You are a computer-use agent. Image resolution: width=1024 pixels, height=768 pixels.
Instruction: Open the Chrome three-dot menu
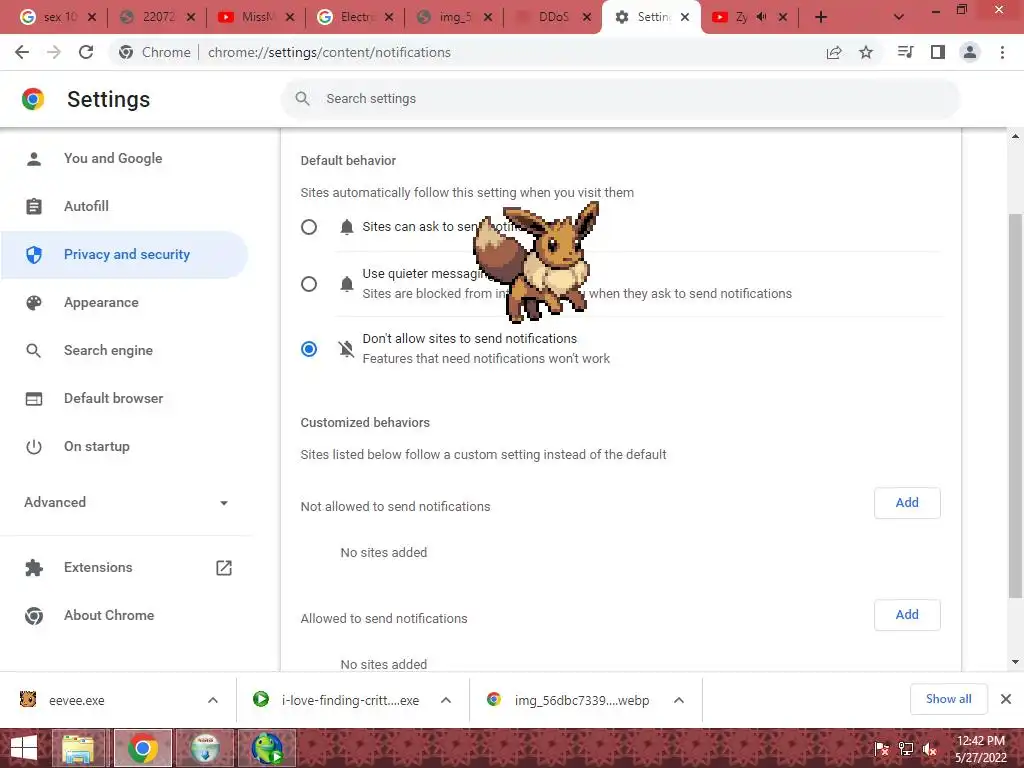point(1002,52)
